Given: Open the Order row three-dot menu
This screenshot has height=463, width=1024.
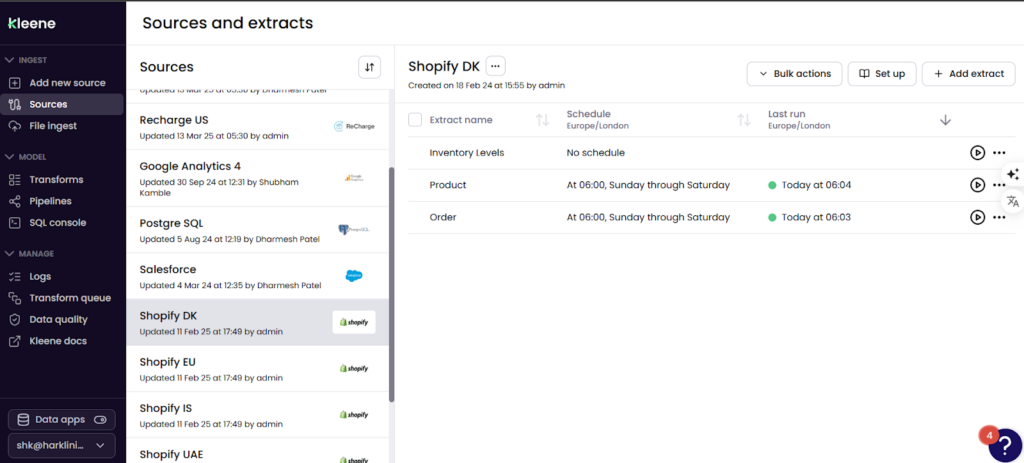Looking at the screenshot, I should [x=999, y=217].
